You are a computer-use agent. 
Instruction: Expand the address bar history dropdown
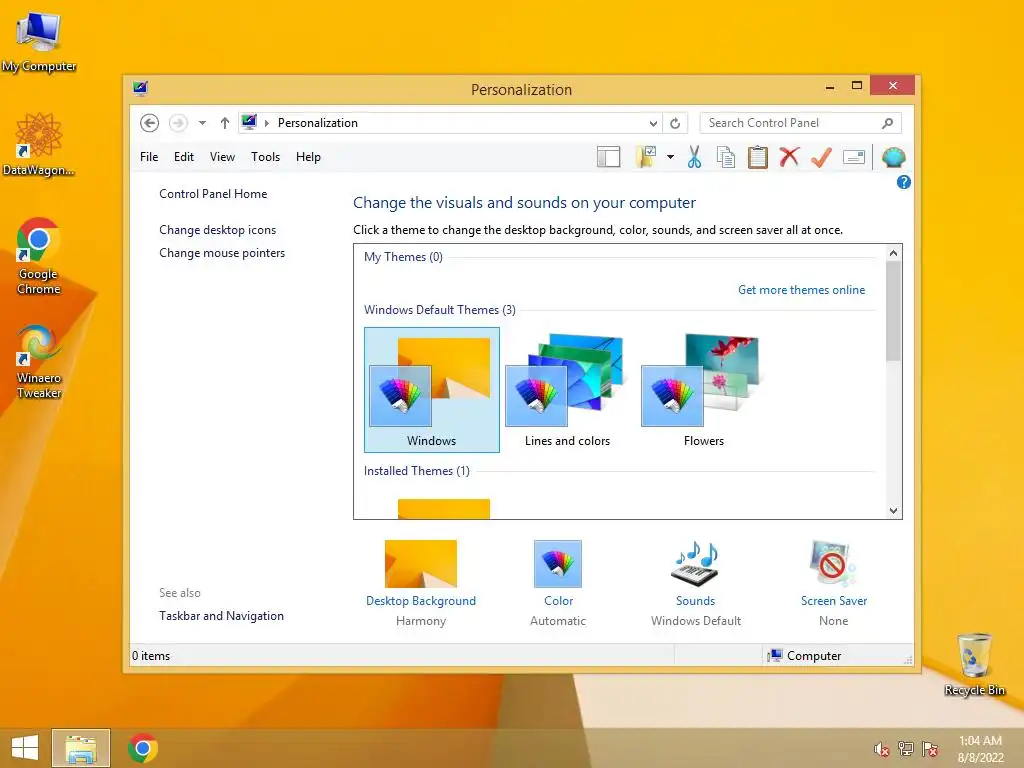(653, 123)
